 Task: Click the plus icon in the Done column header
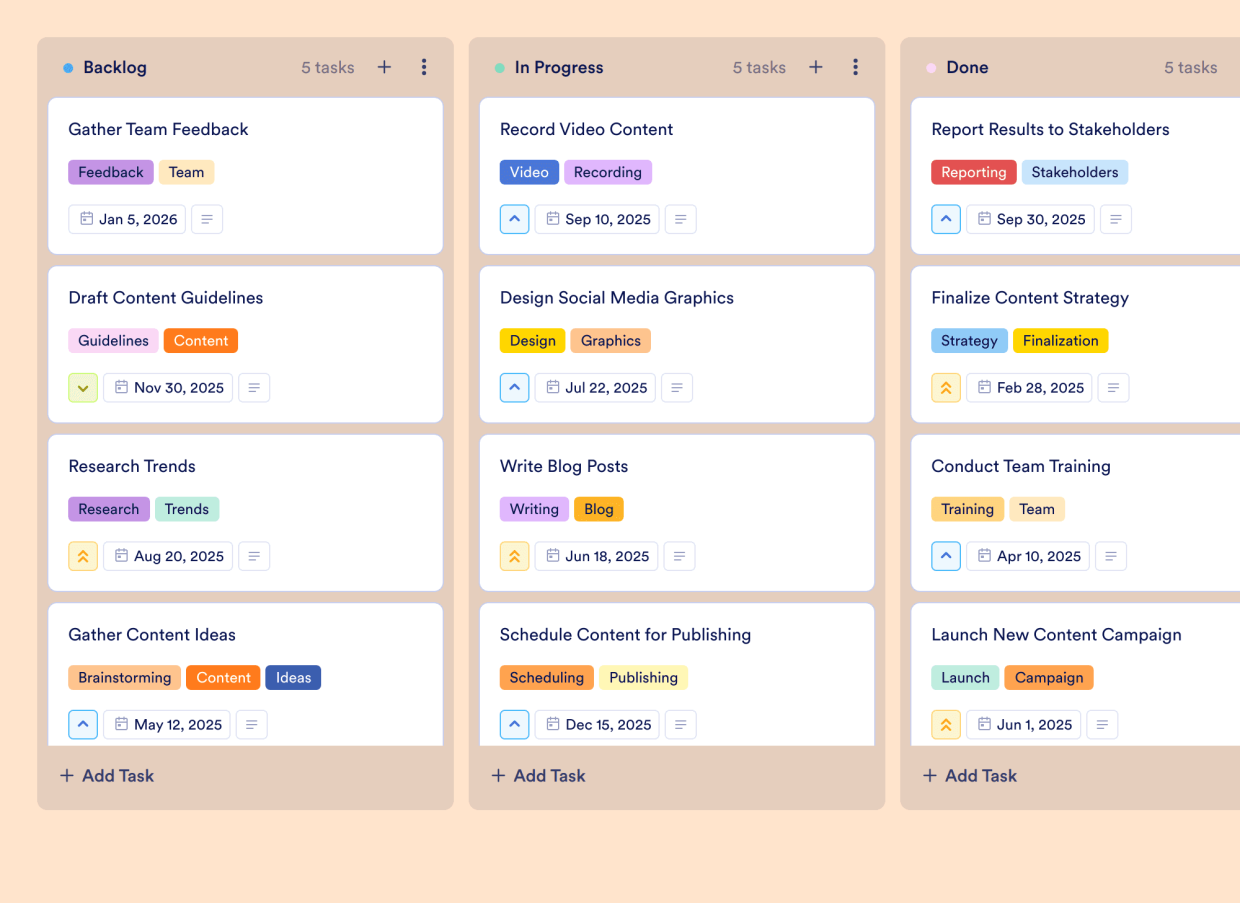(x=1236, y=67)
